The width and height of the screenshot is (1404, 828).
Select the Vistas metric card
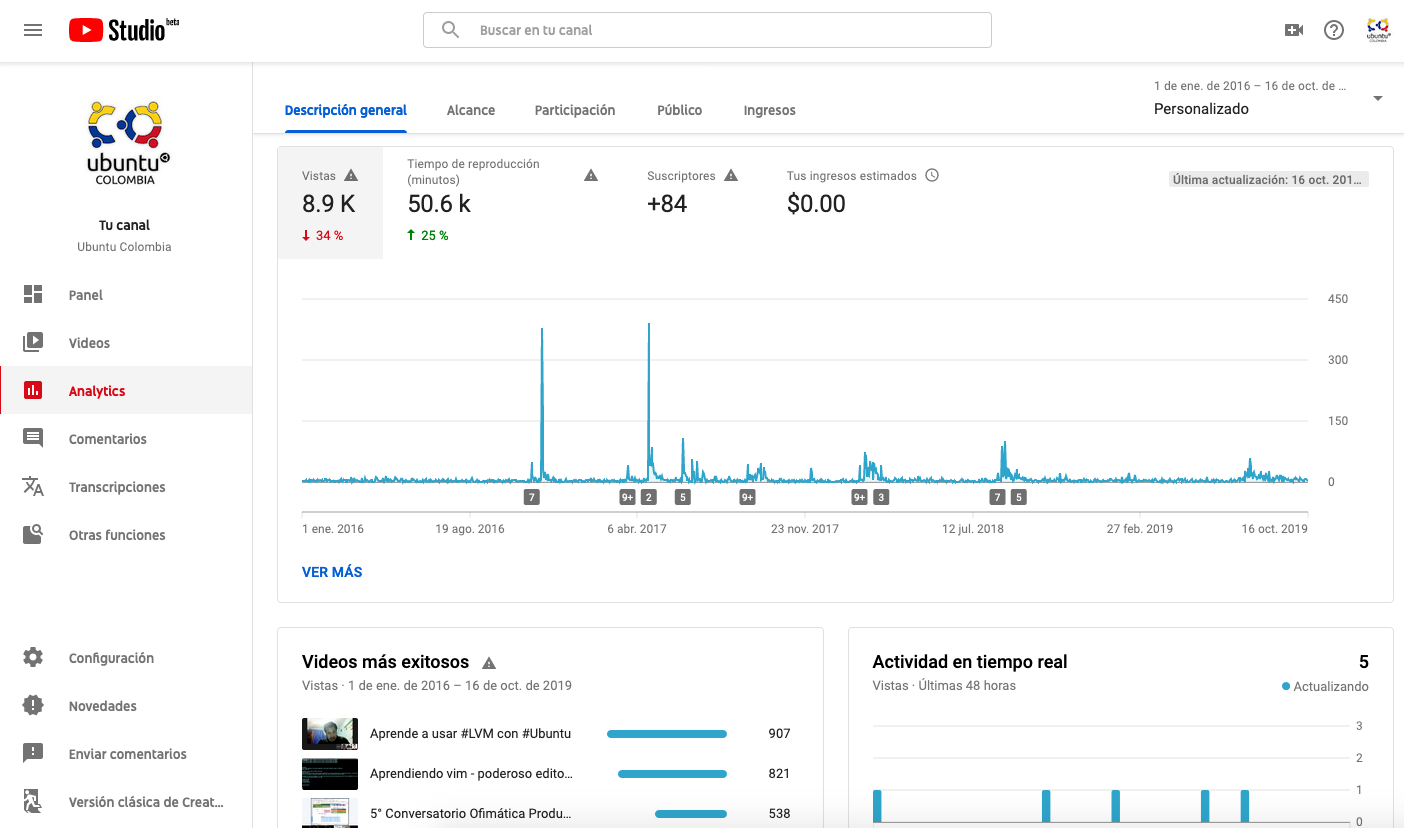pyautogui.click(x=330, y=203)
